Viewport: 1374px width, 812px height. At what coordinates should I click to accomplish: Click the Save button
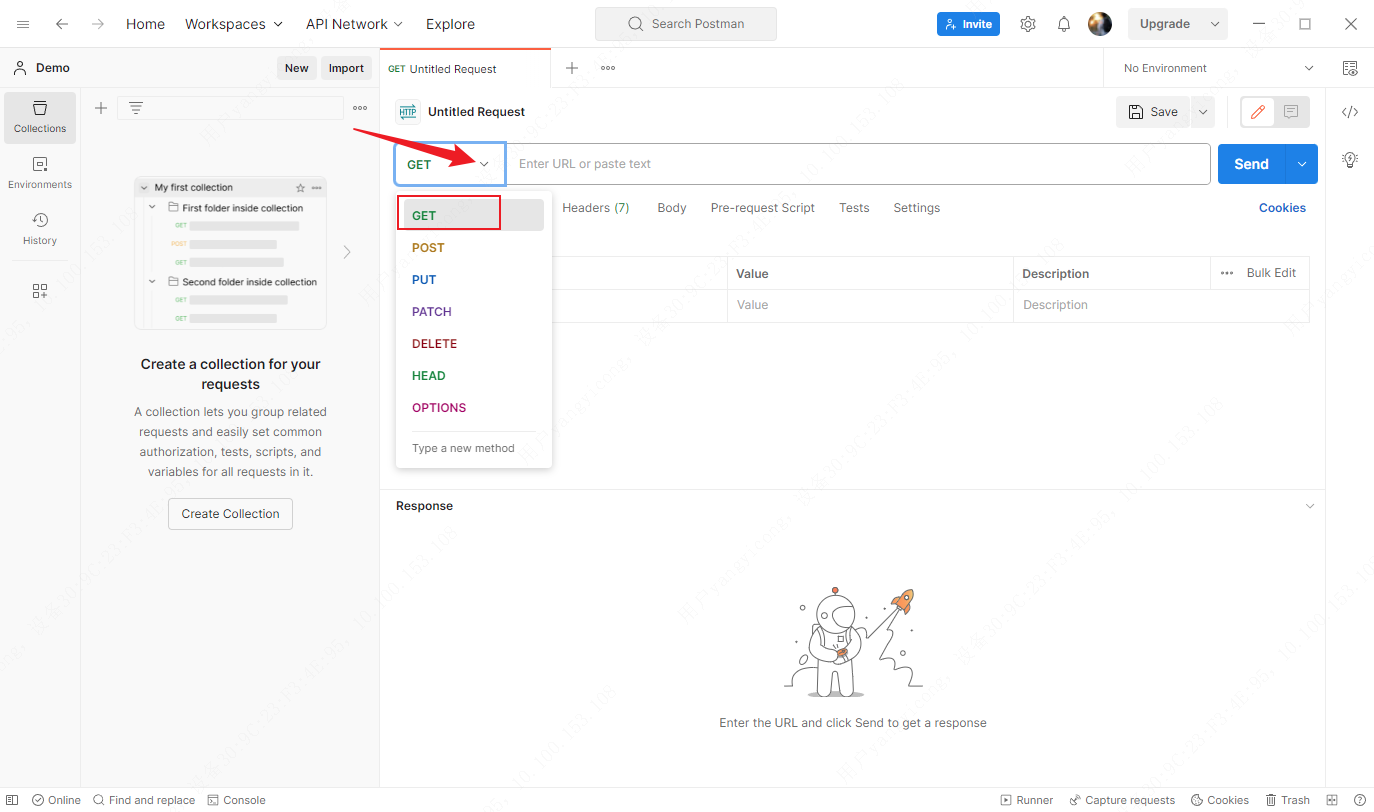click(1153, 112)
